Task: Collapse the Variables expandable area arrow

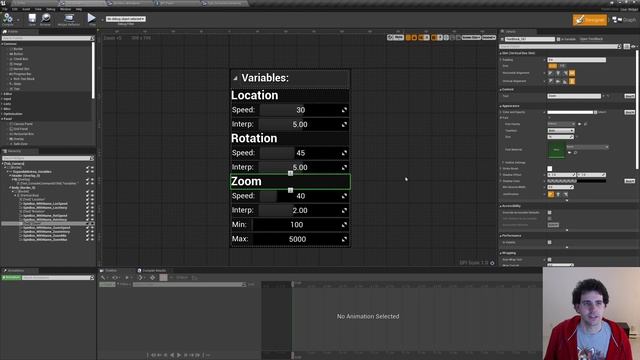Action: 236,78
